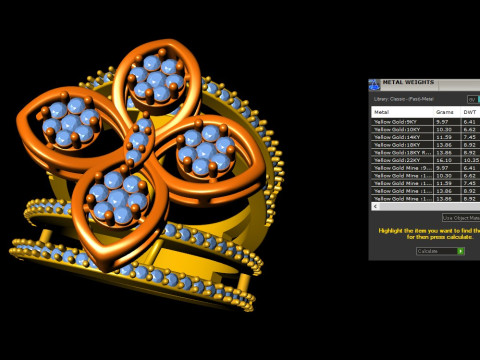Click the 16.10 grams cell
Viewport: 480px width, 360px height.
coord(446,160)
